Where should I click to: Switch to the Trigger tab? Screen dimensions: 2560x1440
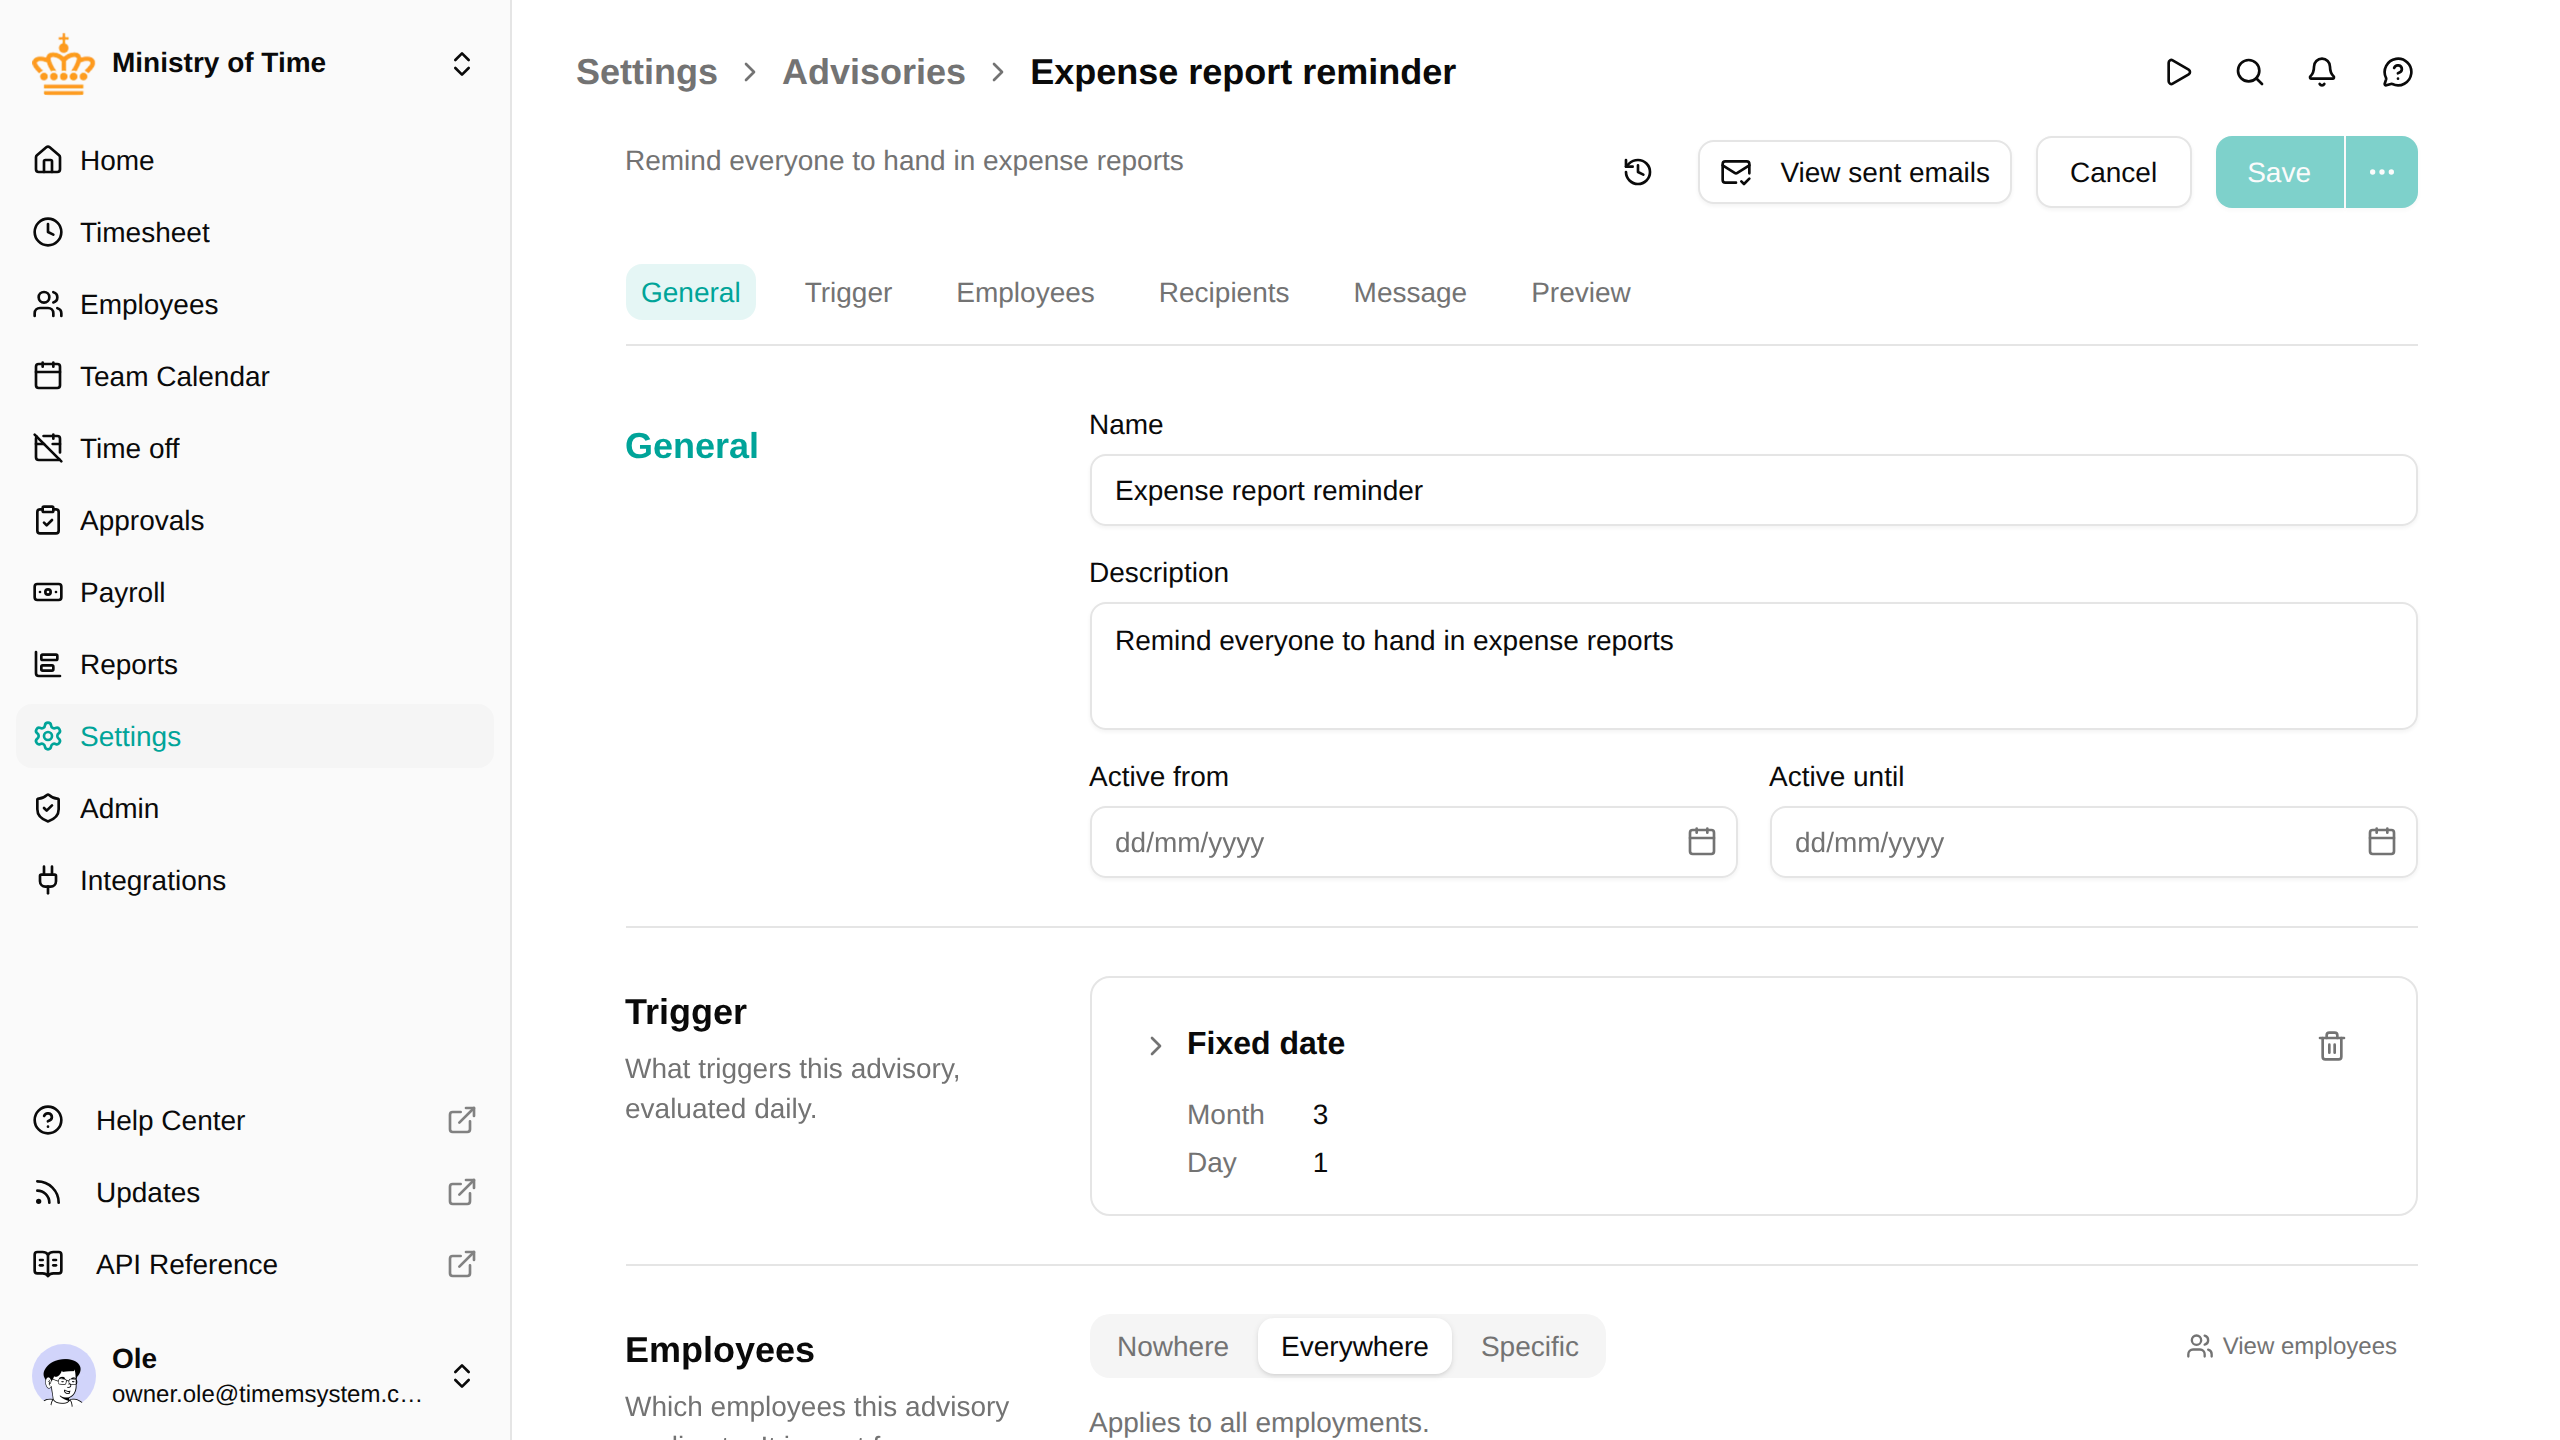point(848,292)
